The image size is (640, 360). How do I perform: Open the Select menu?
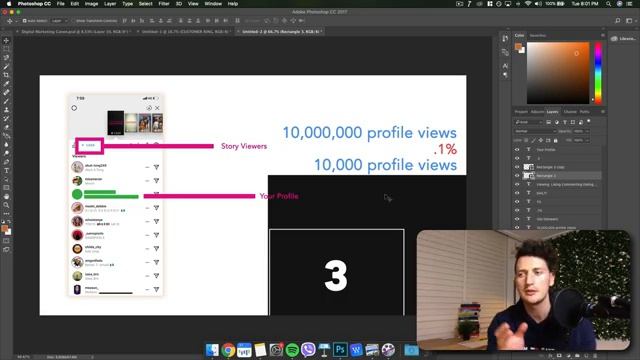145,4
